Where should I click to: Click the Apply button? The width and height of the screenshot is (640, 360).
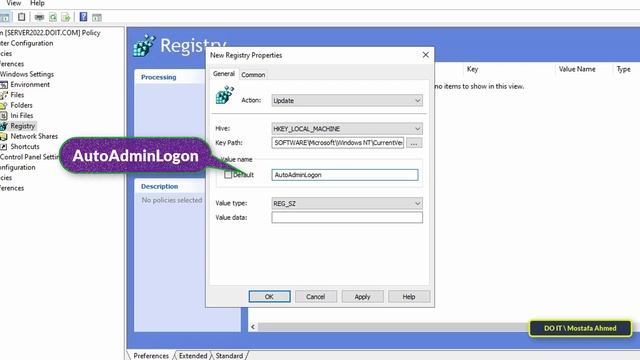[362, 297]
